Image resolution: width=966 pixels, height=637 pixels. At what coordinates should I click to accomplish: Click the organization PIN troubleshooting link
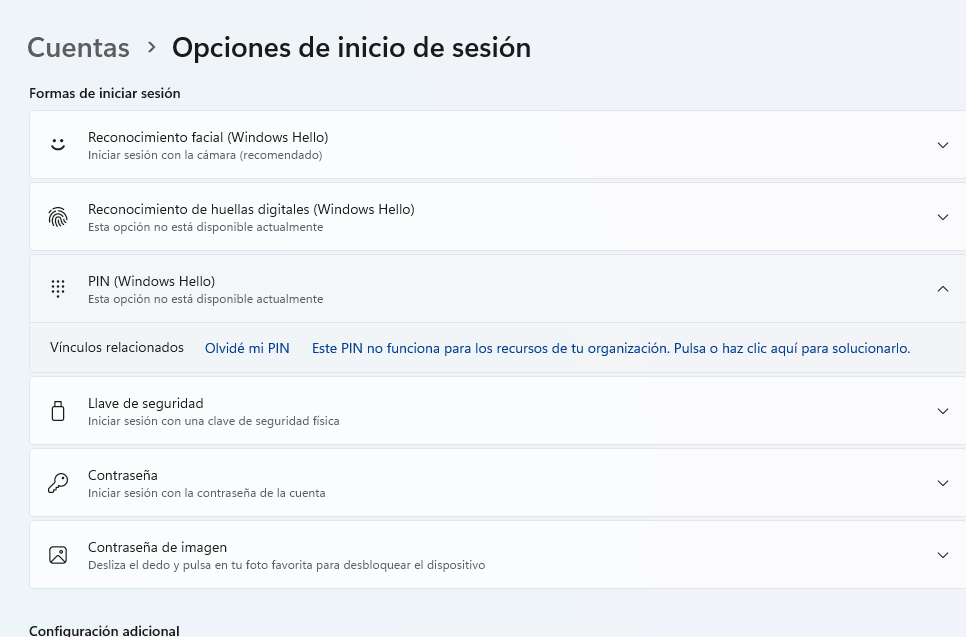(x=611, y=348)
